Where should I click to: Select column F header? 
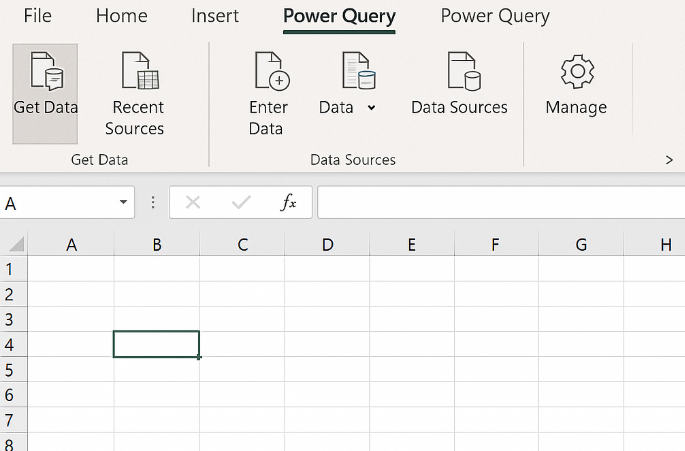(x=496, y=244)
